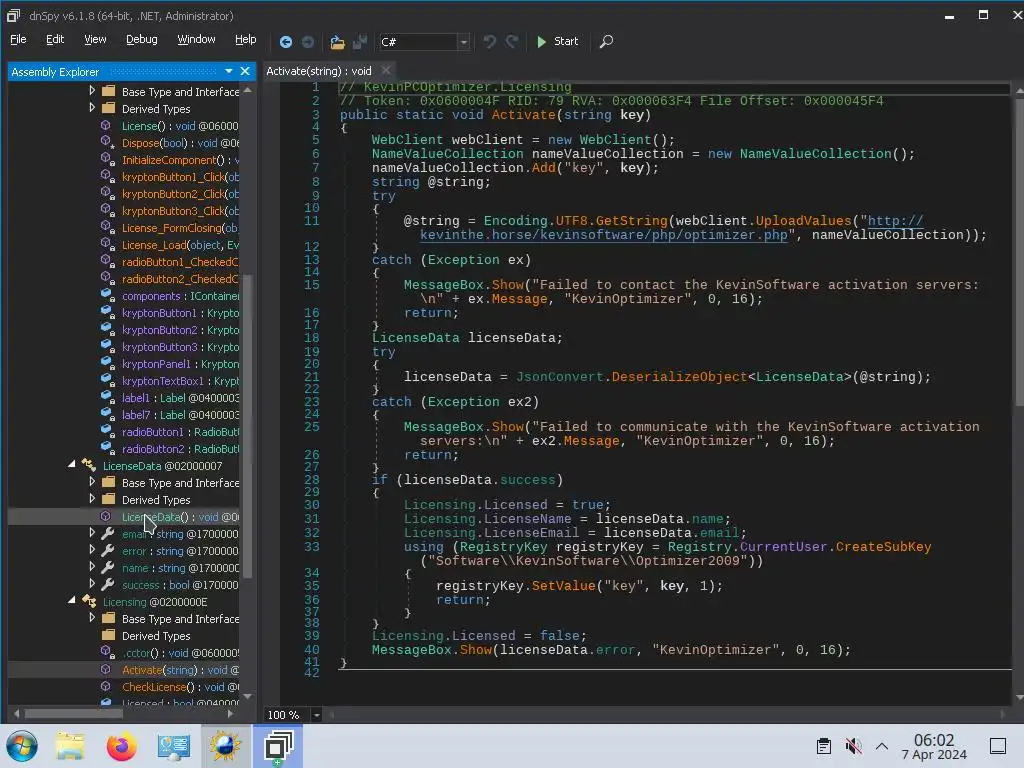1024x768 pixels.
Task: Expand the error : string property
Action: click(x=92, y=551)
